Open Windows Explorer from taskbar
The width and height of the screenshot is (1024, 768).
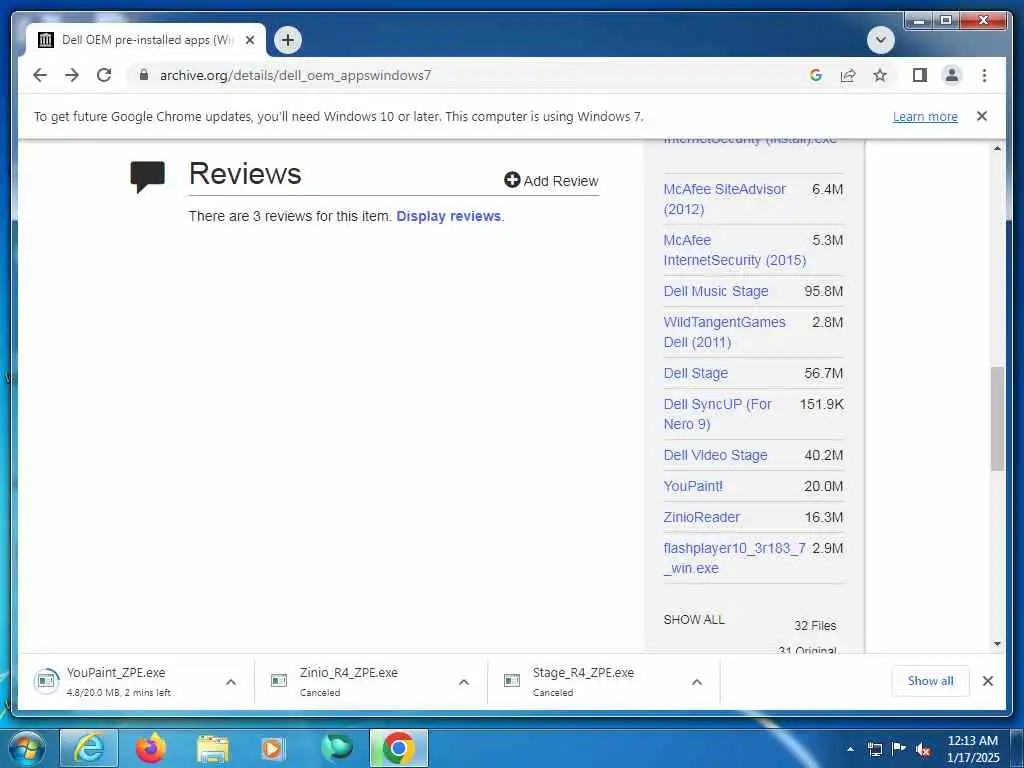click(x=213, y=748)
